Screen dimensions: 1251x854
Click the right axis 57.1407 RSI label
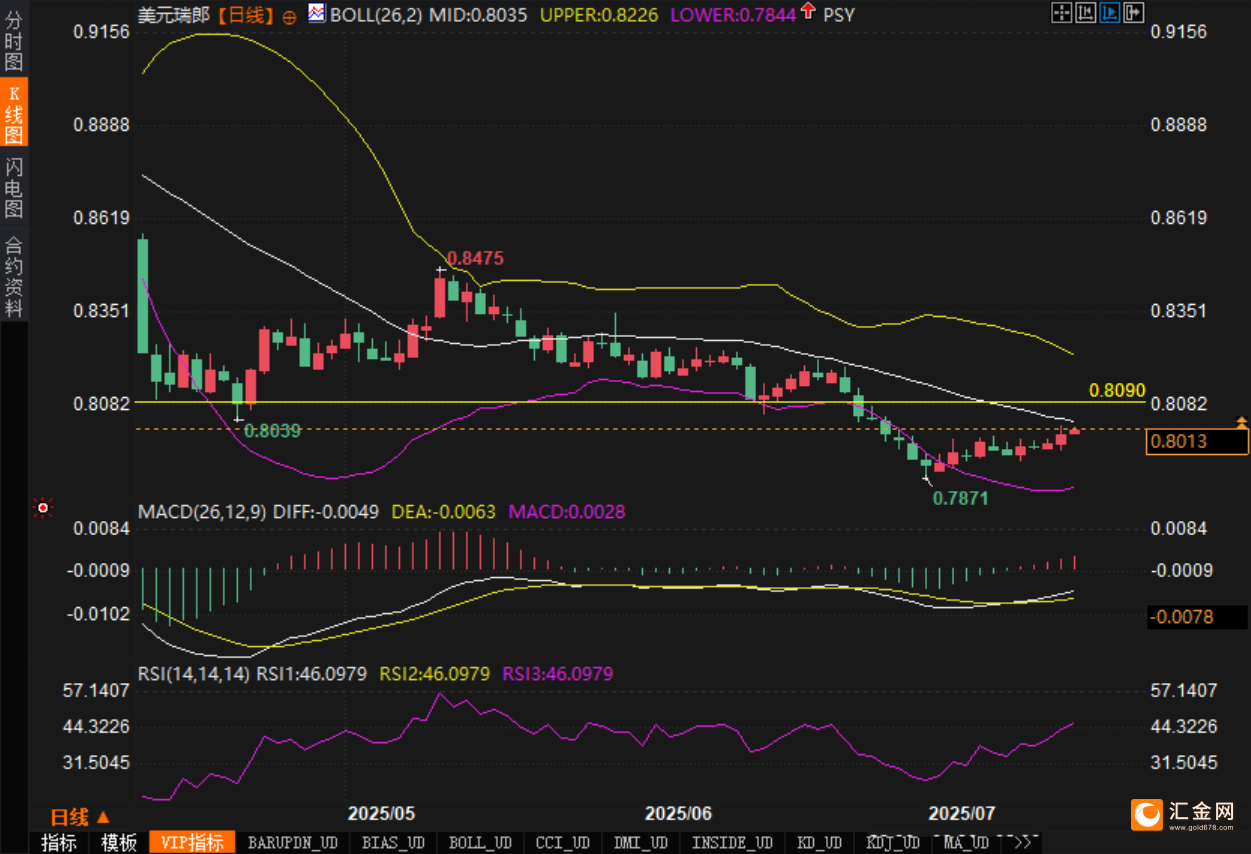point(1185,690)
